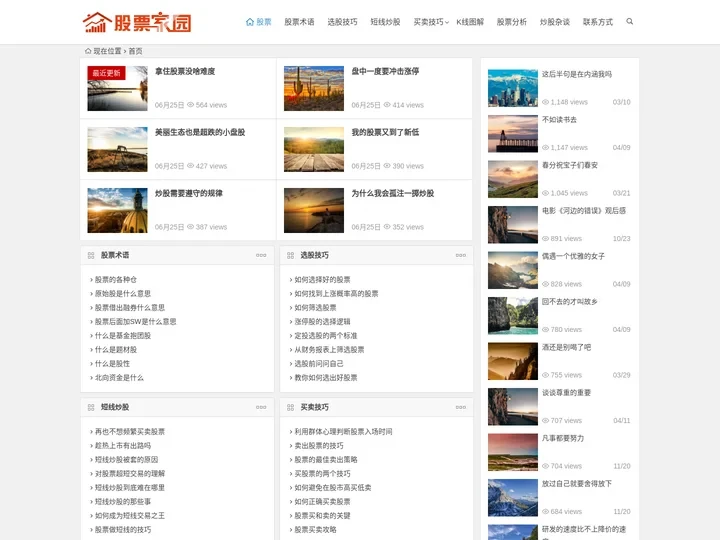
Task: Open list item 股票的各种仓
Action: (x=116, y=279)
